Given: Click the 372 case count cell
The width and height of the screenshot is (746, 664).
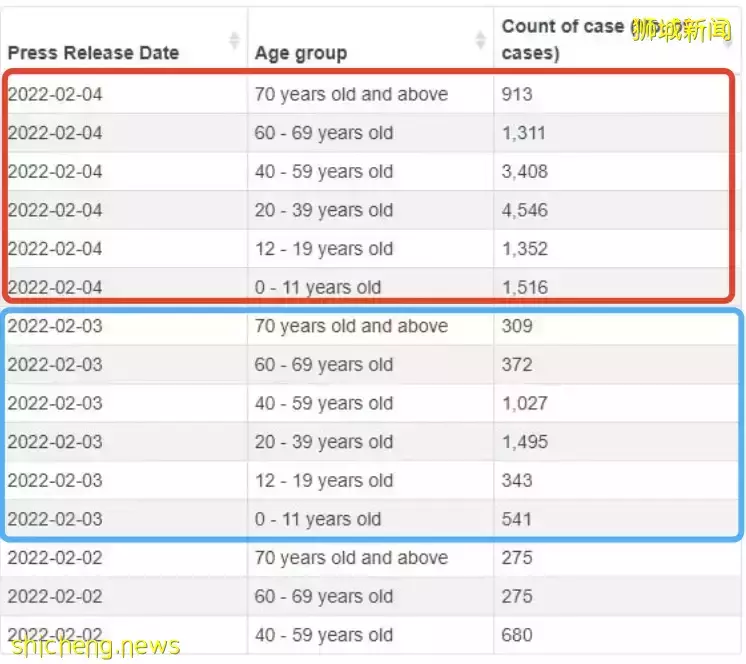Looking at the screenshot, I should click(x=518, y=365).
